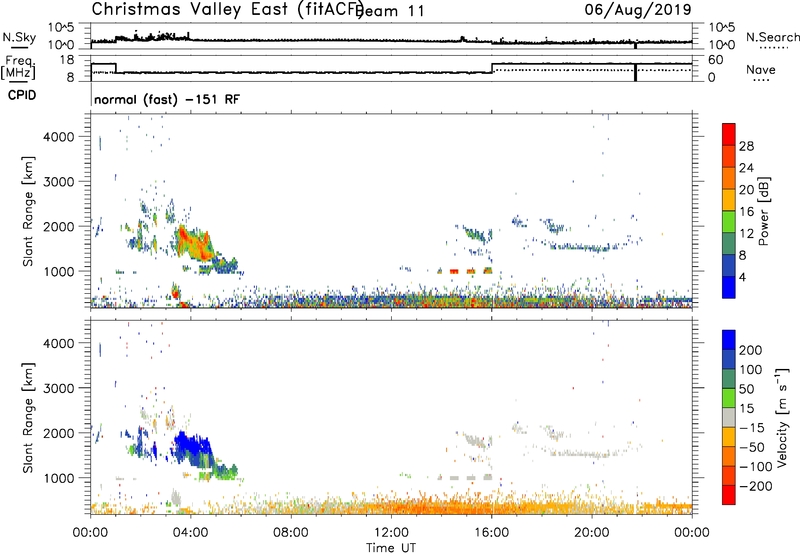The image size is (800, 554).
Task: Click the '08:00' time tick label
Action: pos(291,533)
